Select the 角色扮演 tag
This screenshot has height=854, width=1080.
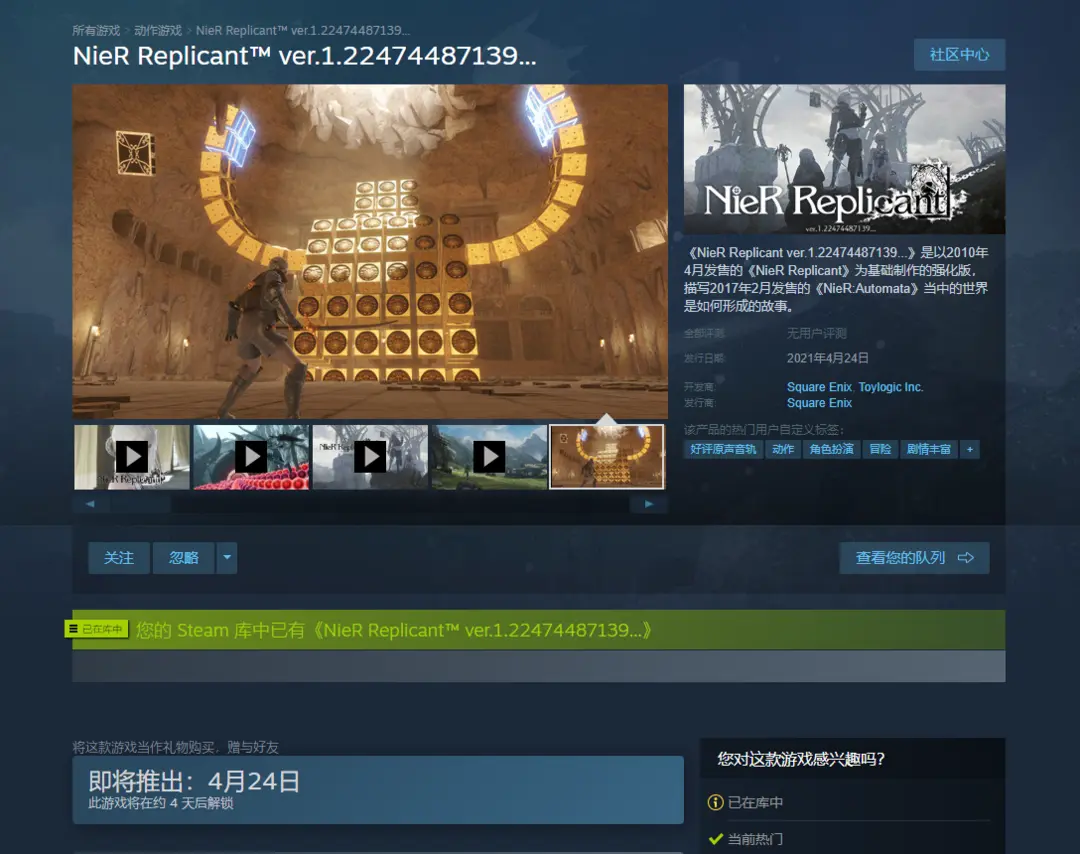[831, 450]
